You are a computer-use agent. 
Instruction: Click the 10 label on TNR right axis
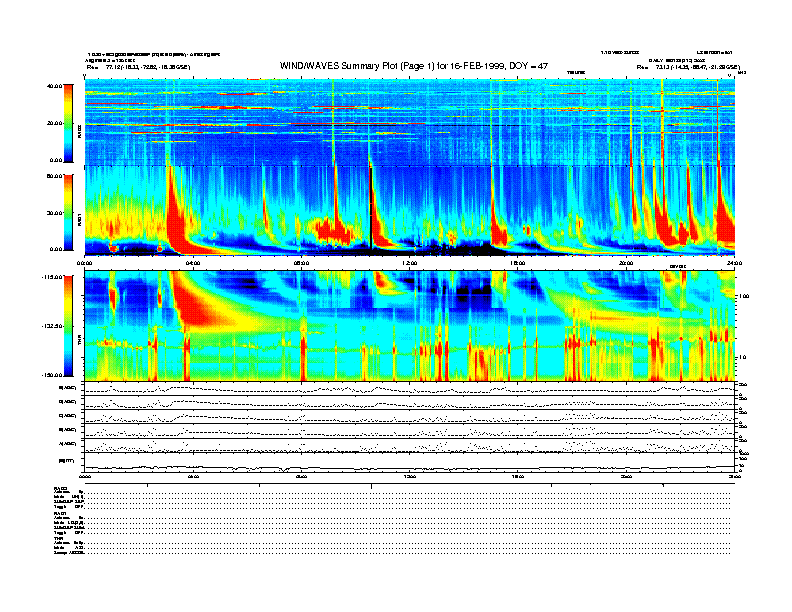(744, 357)
